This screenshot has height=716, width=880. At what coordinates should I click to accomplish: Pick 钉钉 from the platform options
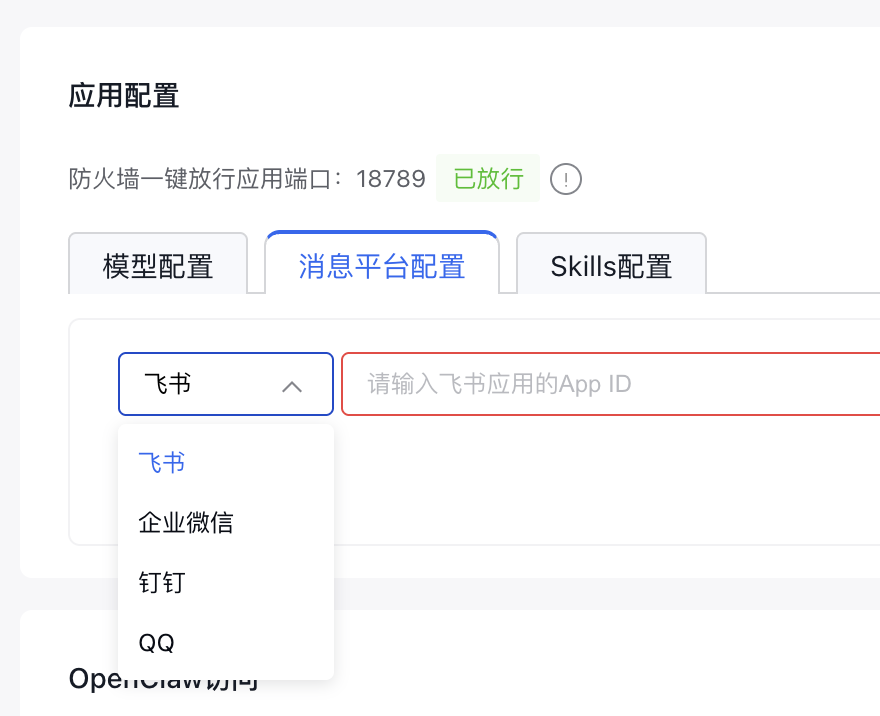click(x=162, y=583)
